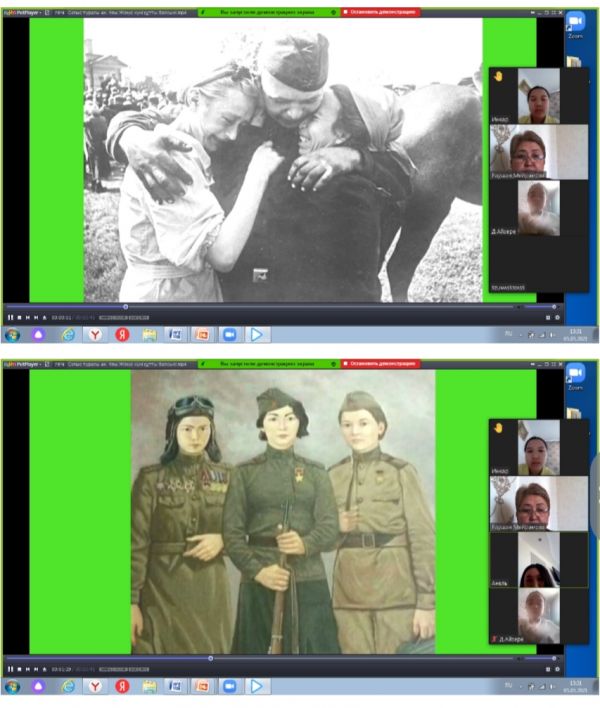Image resolution: width=600 pixels, height=708 pixels.
Task: Click Yandex Browser 'Y' icon below the painting player
Action: coord(94,687)
